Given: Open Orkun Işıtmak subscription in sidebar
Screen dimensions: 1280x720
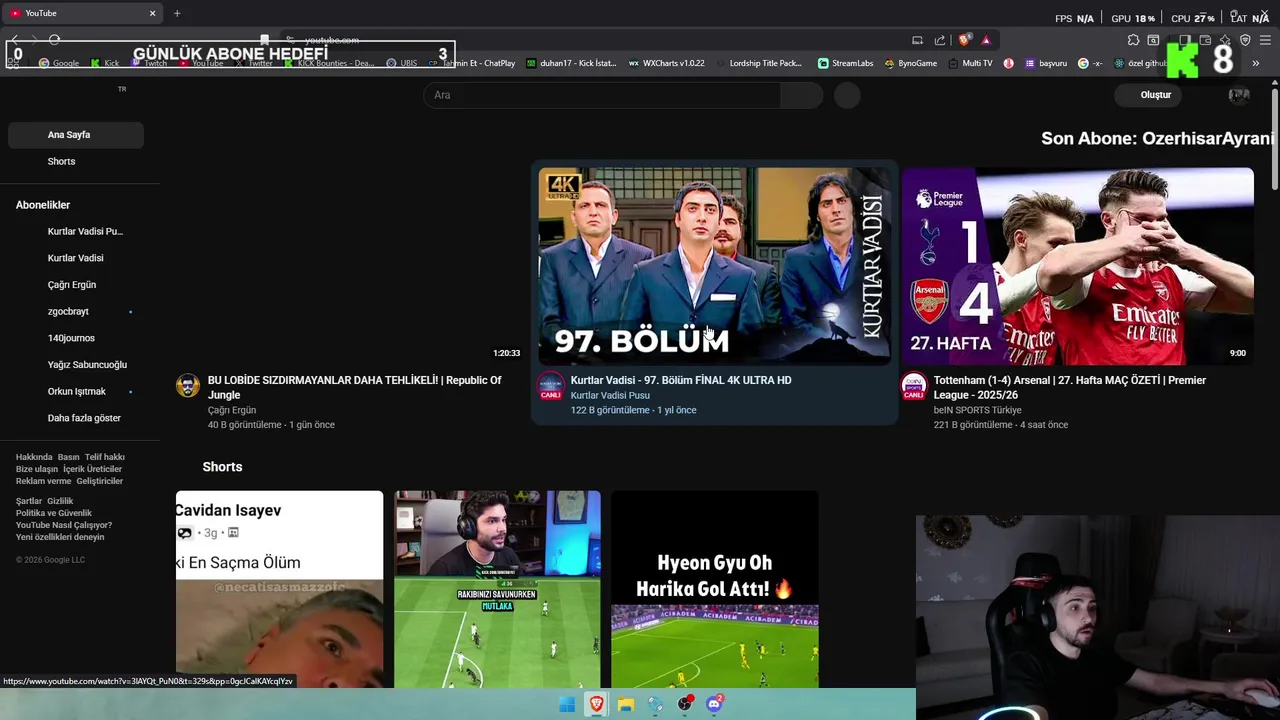Looking at the screenshot, I should click(x=76, y=391).
